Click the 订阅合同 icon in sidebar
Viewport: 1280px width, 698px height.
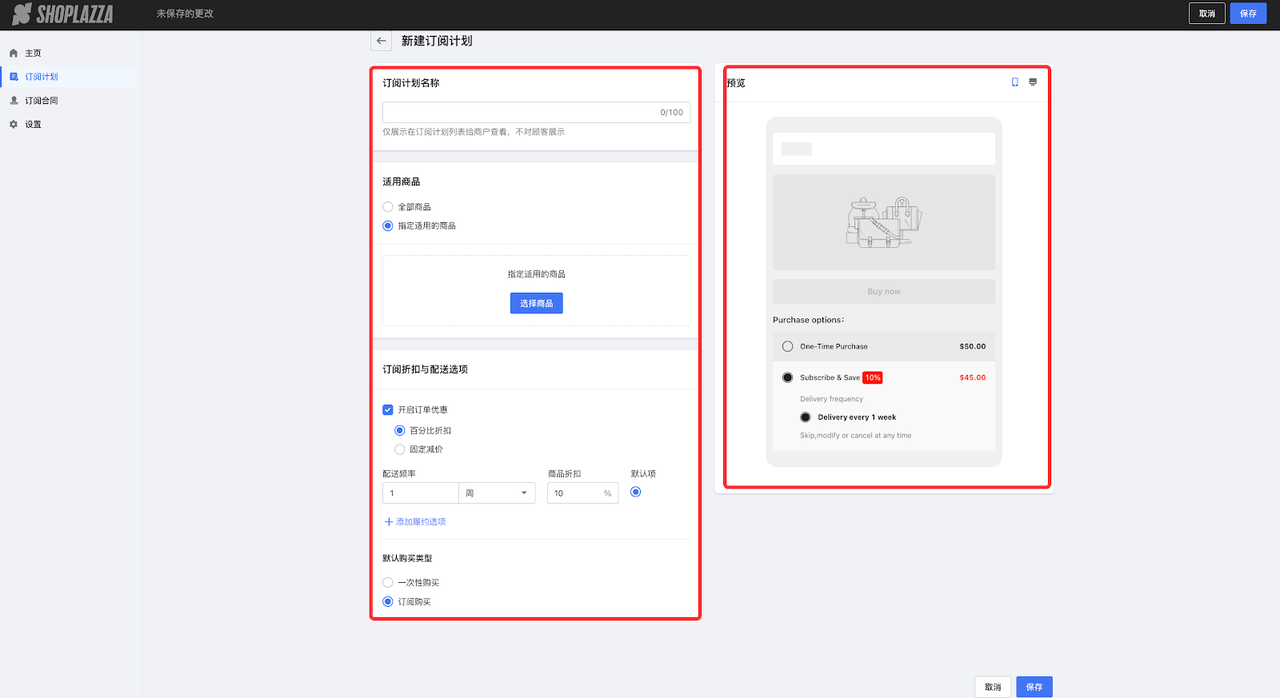(x=14, y=101)
